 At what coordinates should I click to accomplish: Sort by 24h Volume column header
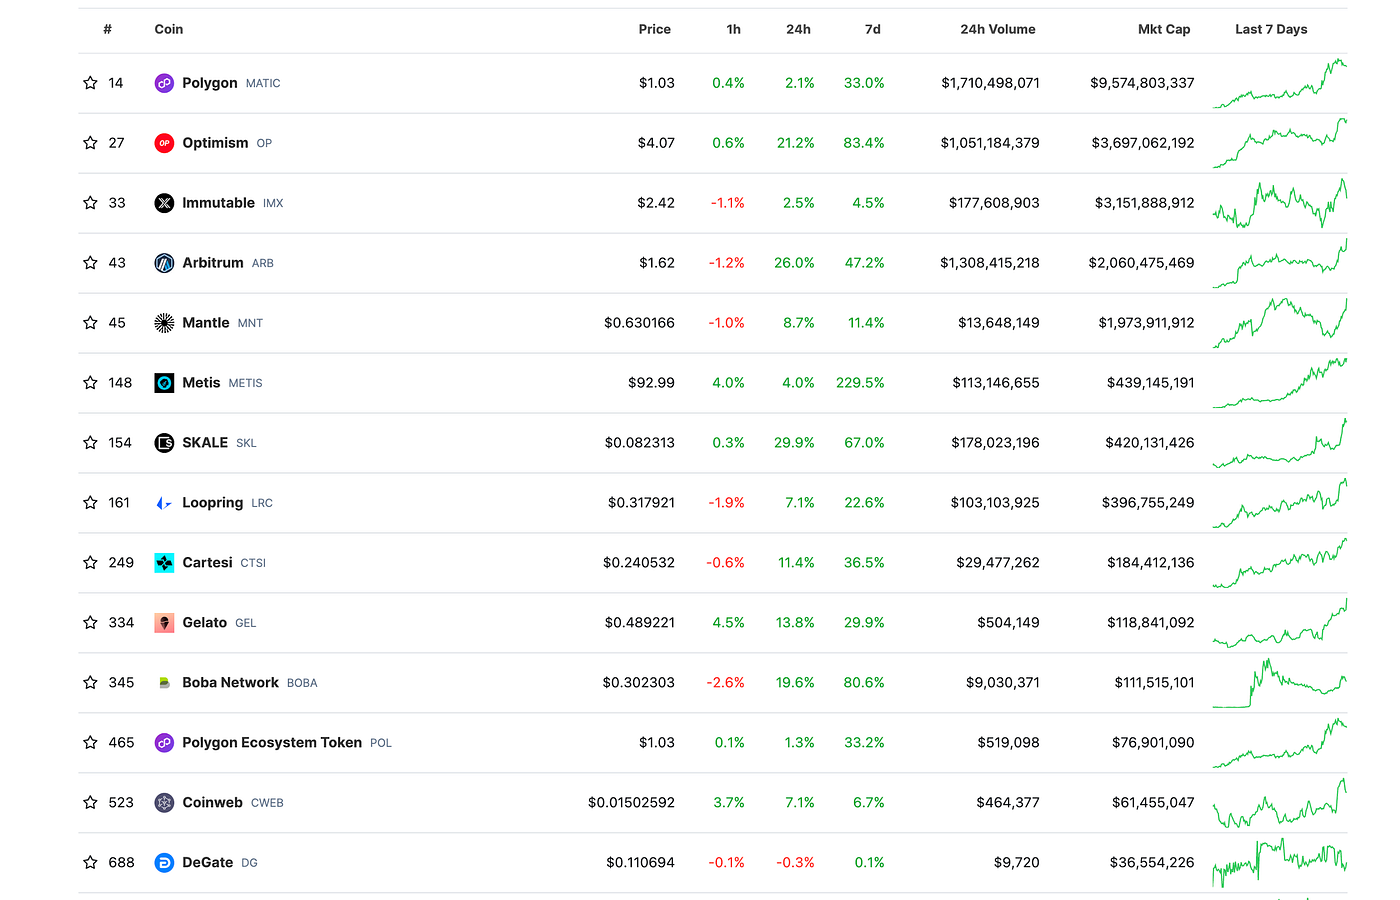pyautogui.click(x=998, y=29)
